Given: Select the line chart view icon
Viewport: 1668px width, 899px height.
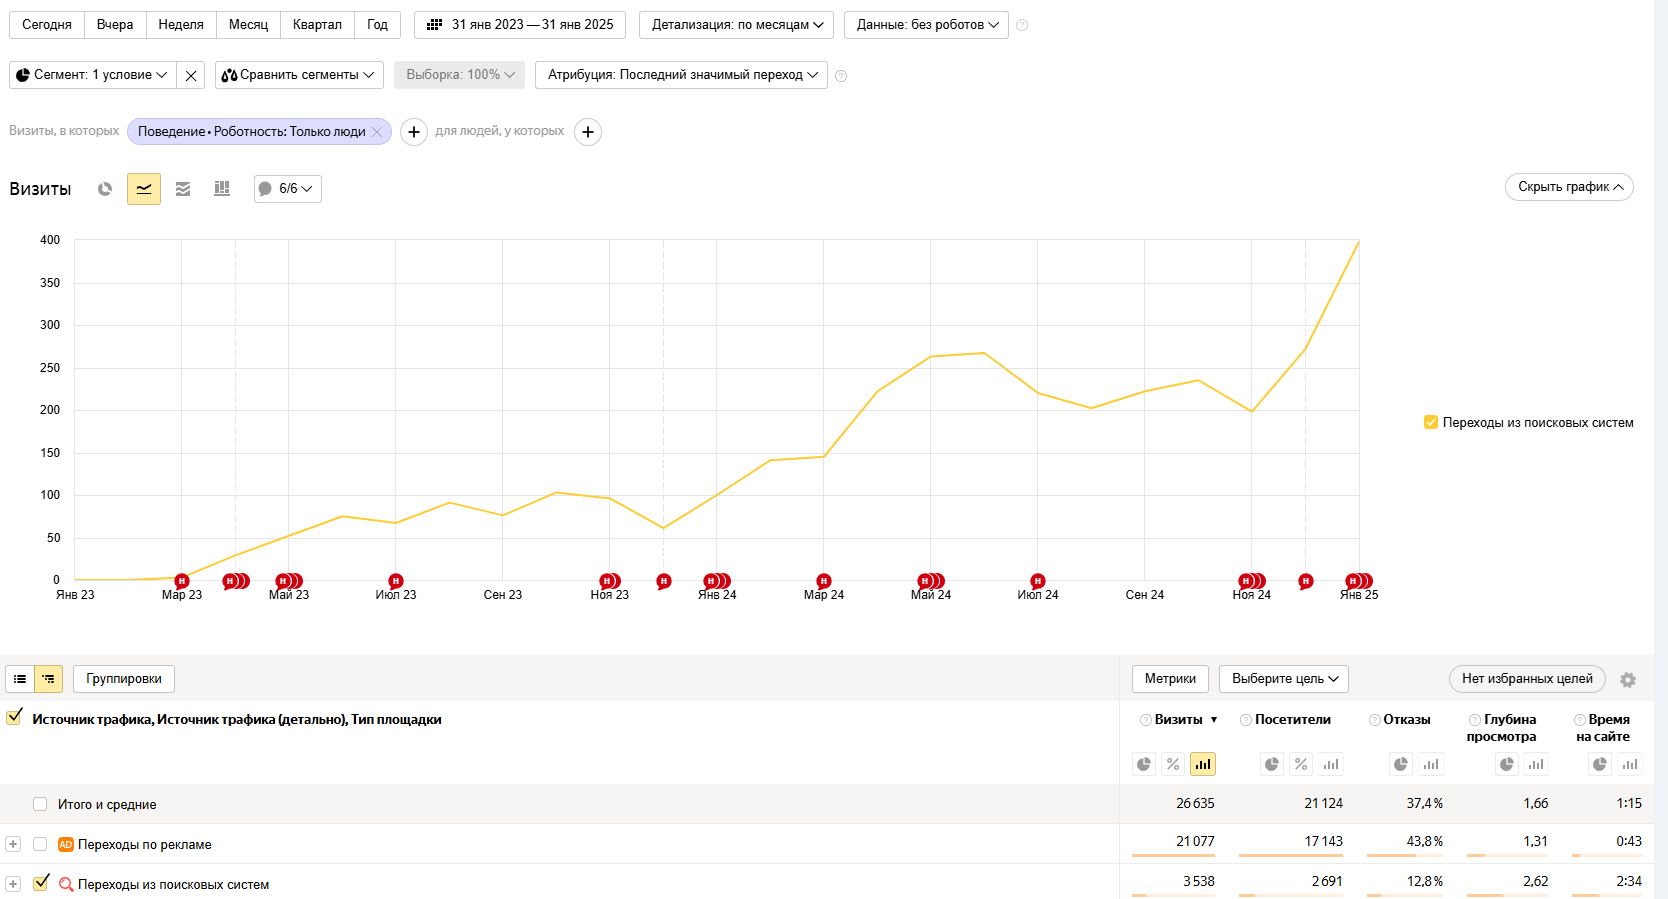Looking at the screenshot, I should pos(144,189).
